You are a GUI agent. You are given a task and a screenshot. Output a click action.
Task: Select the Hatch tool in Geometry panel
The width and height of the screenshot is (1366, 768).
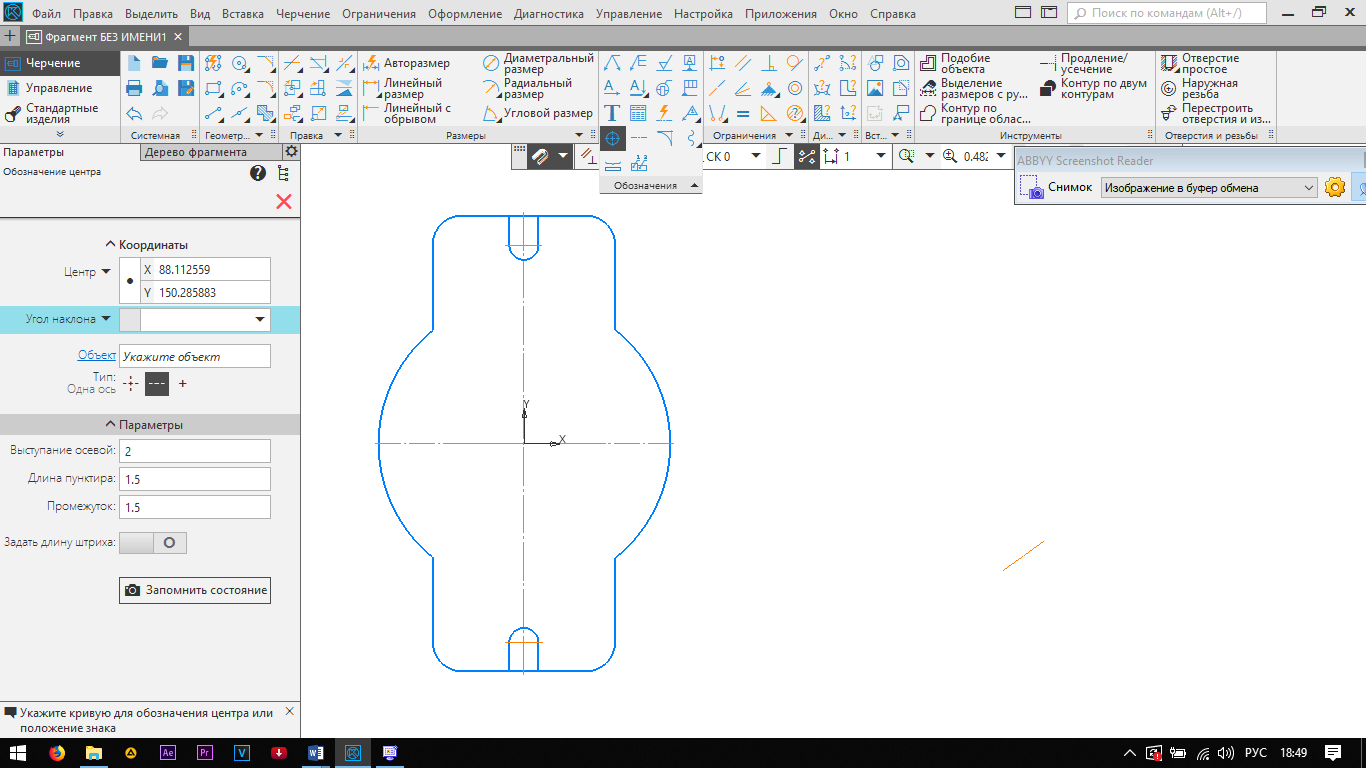(265, 114)
